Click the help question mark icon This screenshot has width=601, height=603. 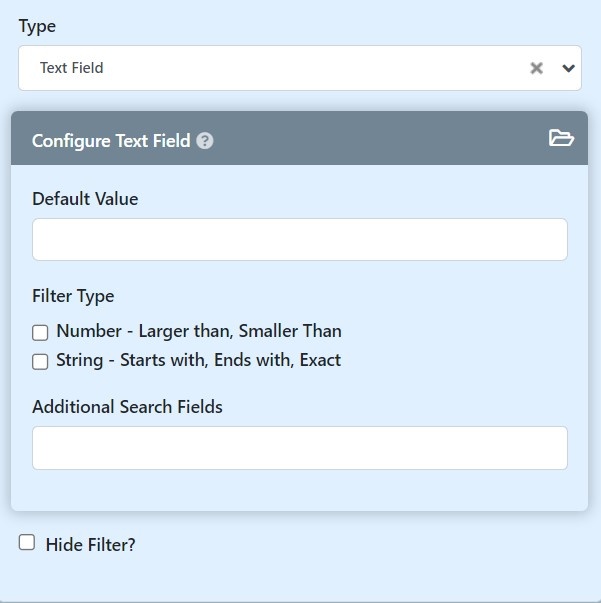(x=205, y=141)
